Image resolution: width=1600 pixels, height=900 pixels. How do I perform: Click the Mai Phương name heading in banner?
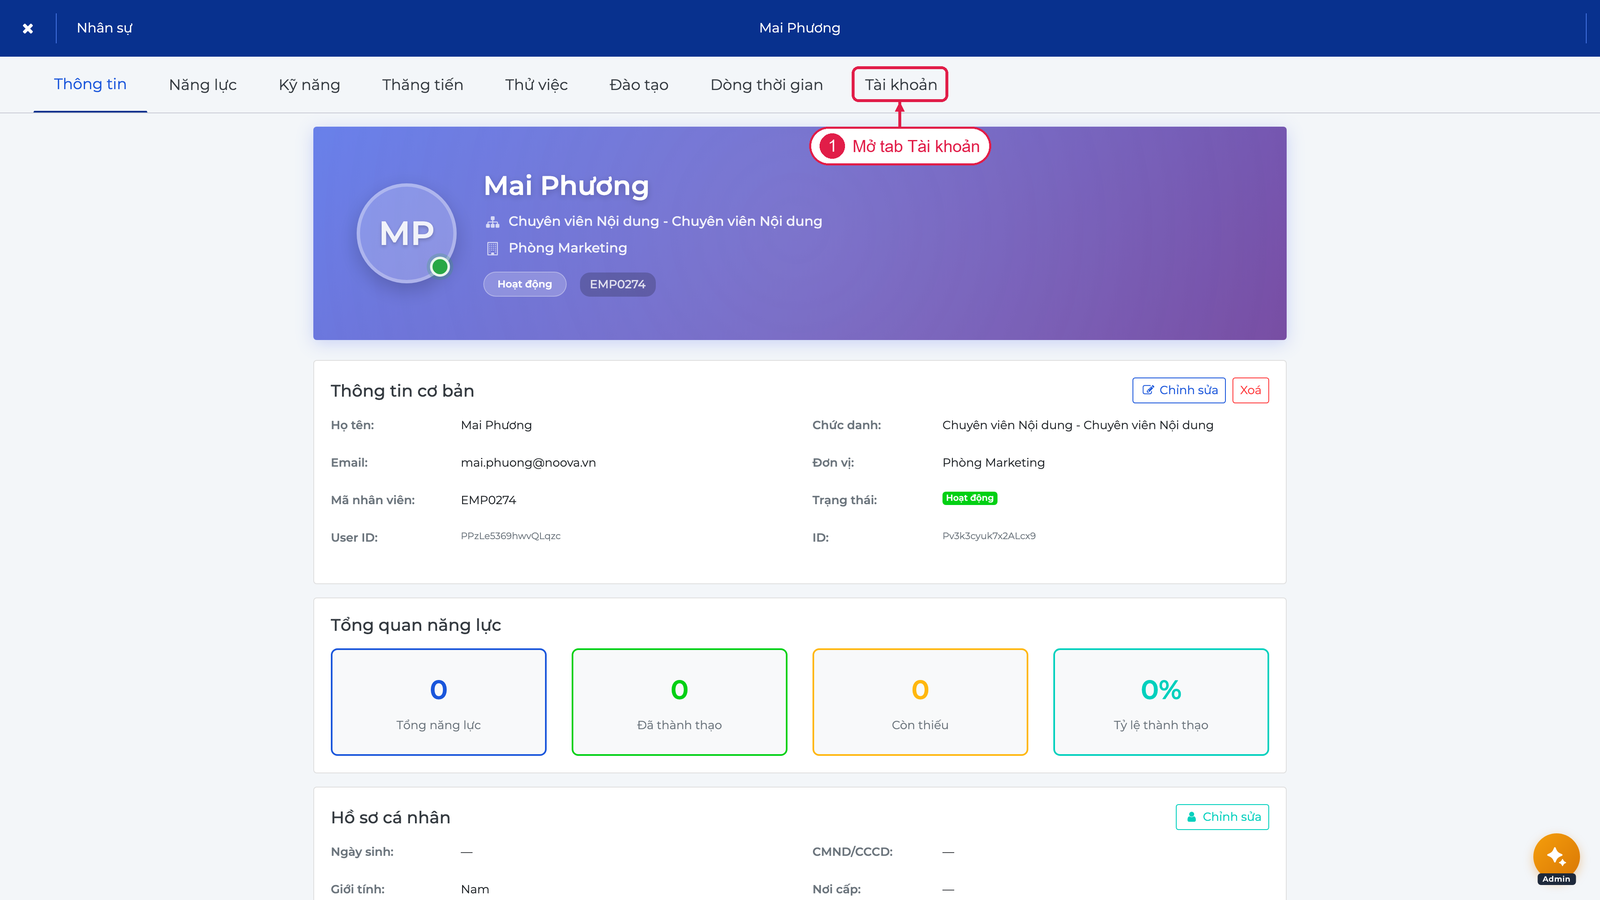coord(566,186)
